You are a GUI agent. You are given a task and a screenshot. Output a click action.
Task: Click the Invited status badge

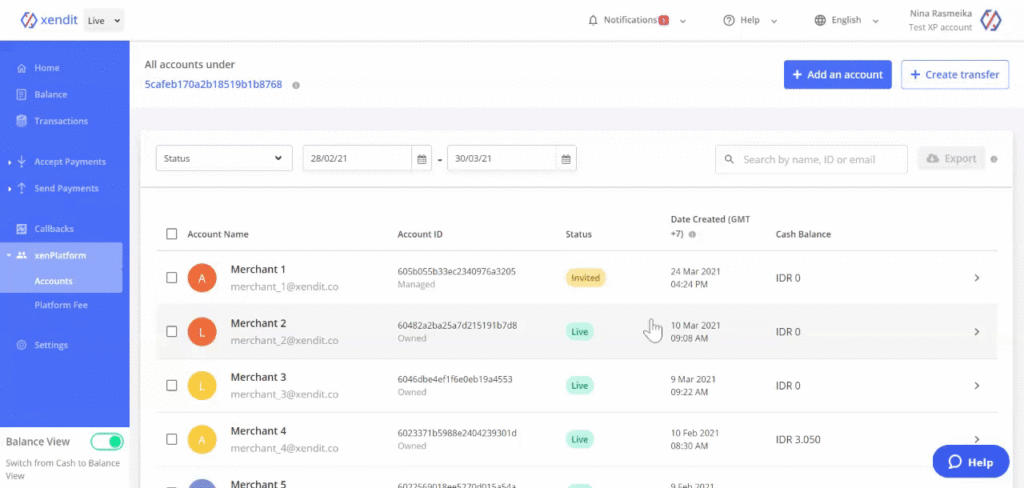[x=586, y=278]
